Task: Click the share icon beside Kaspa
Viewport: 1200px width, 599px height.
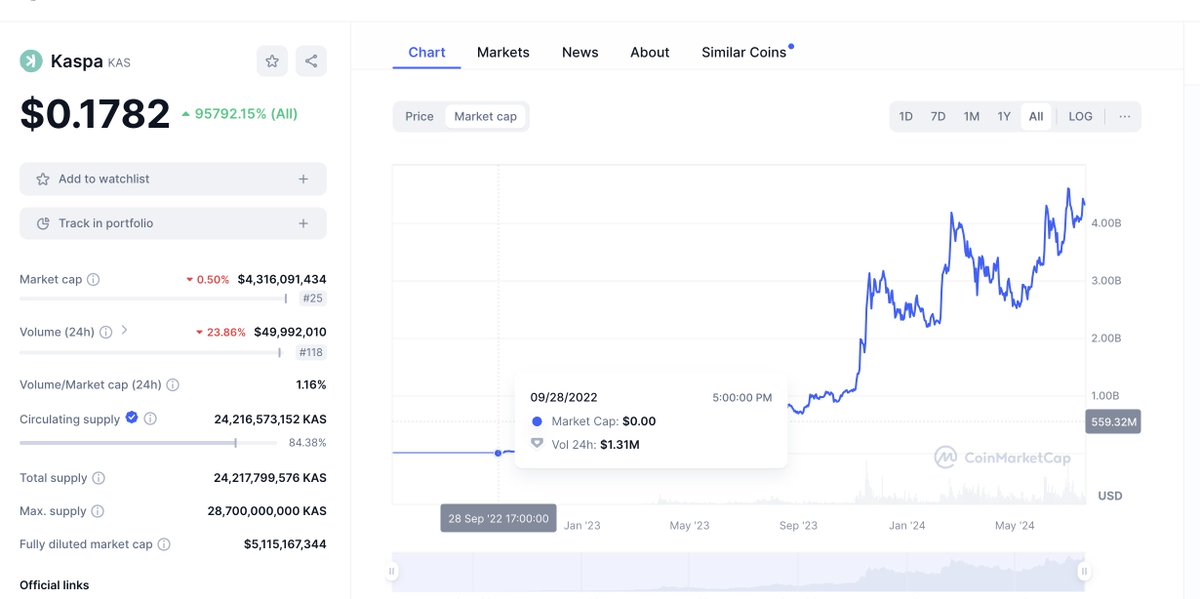Action: [311, 61]
